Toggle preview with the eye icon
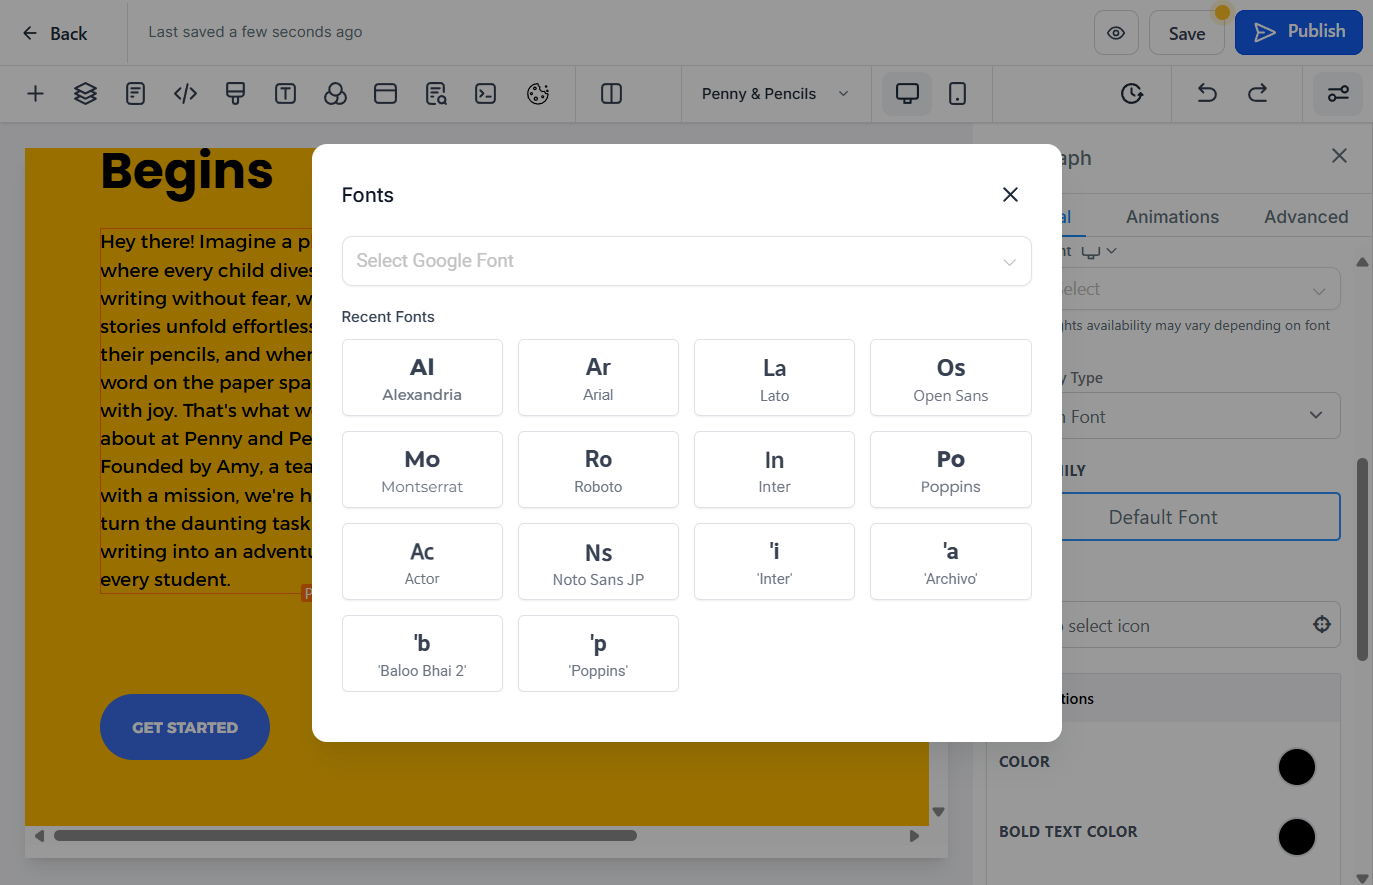 coord(1116,33)
